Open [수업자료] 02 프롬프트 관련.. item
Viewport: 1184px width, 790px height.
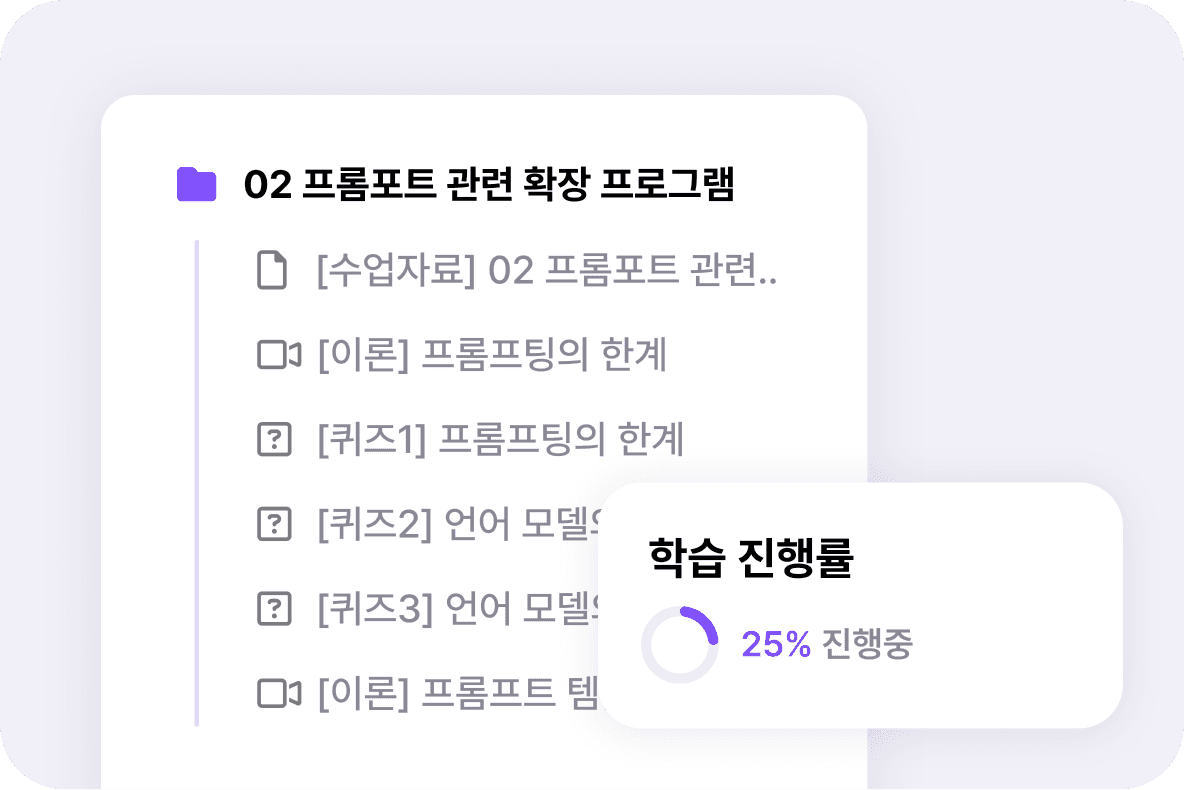tap(547, 270)
